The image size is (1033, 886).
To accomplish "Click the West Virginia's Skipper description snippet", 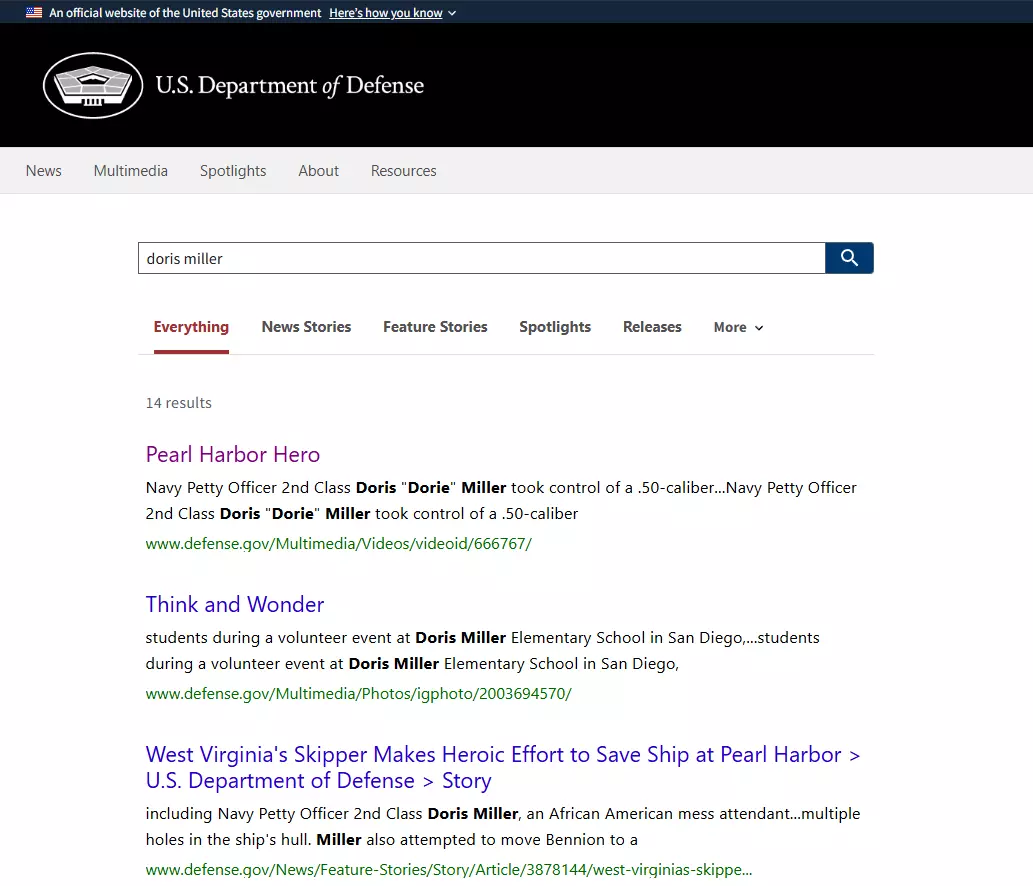I will tap(503, 826).
